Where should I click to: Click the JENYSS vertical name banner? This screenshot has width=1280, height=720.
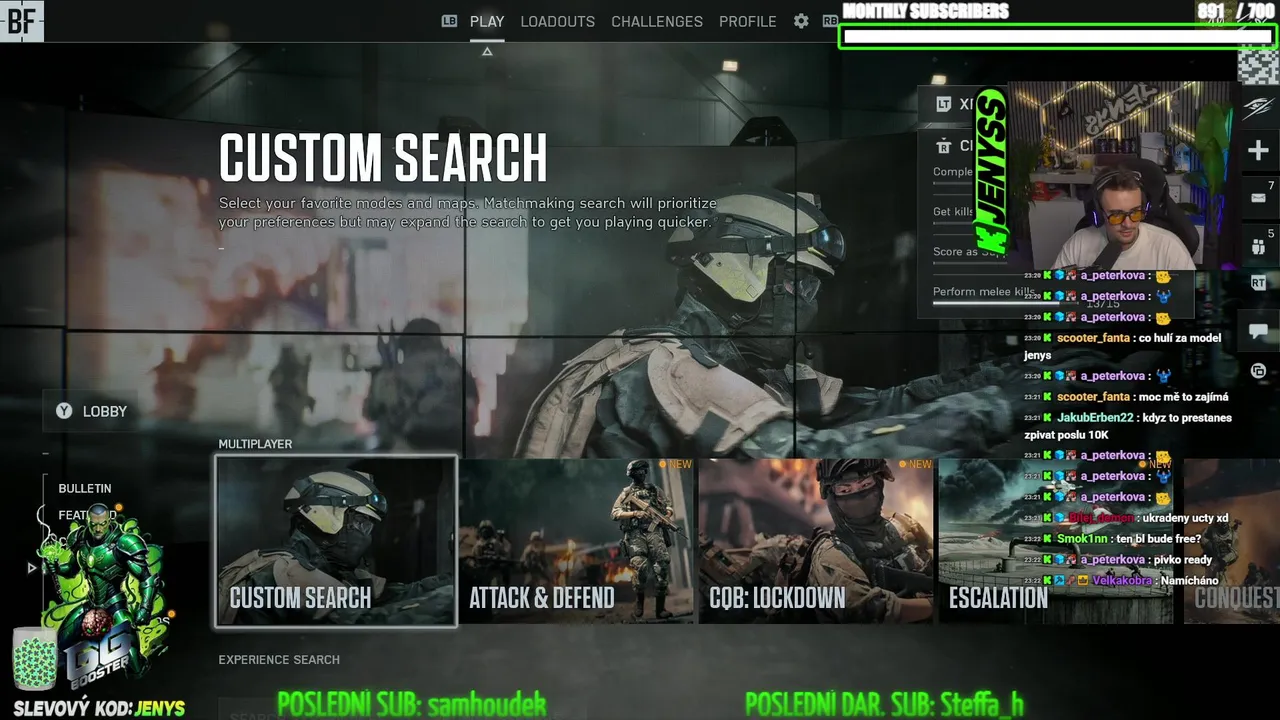[x=991, y=170]
